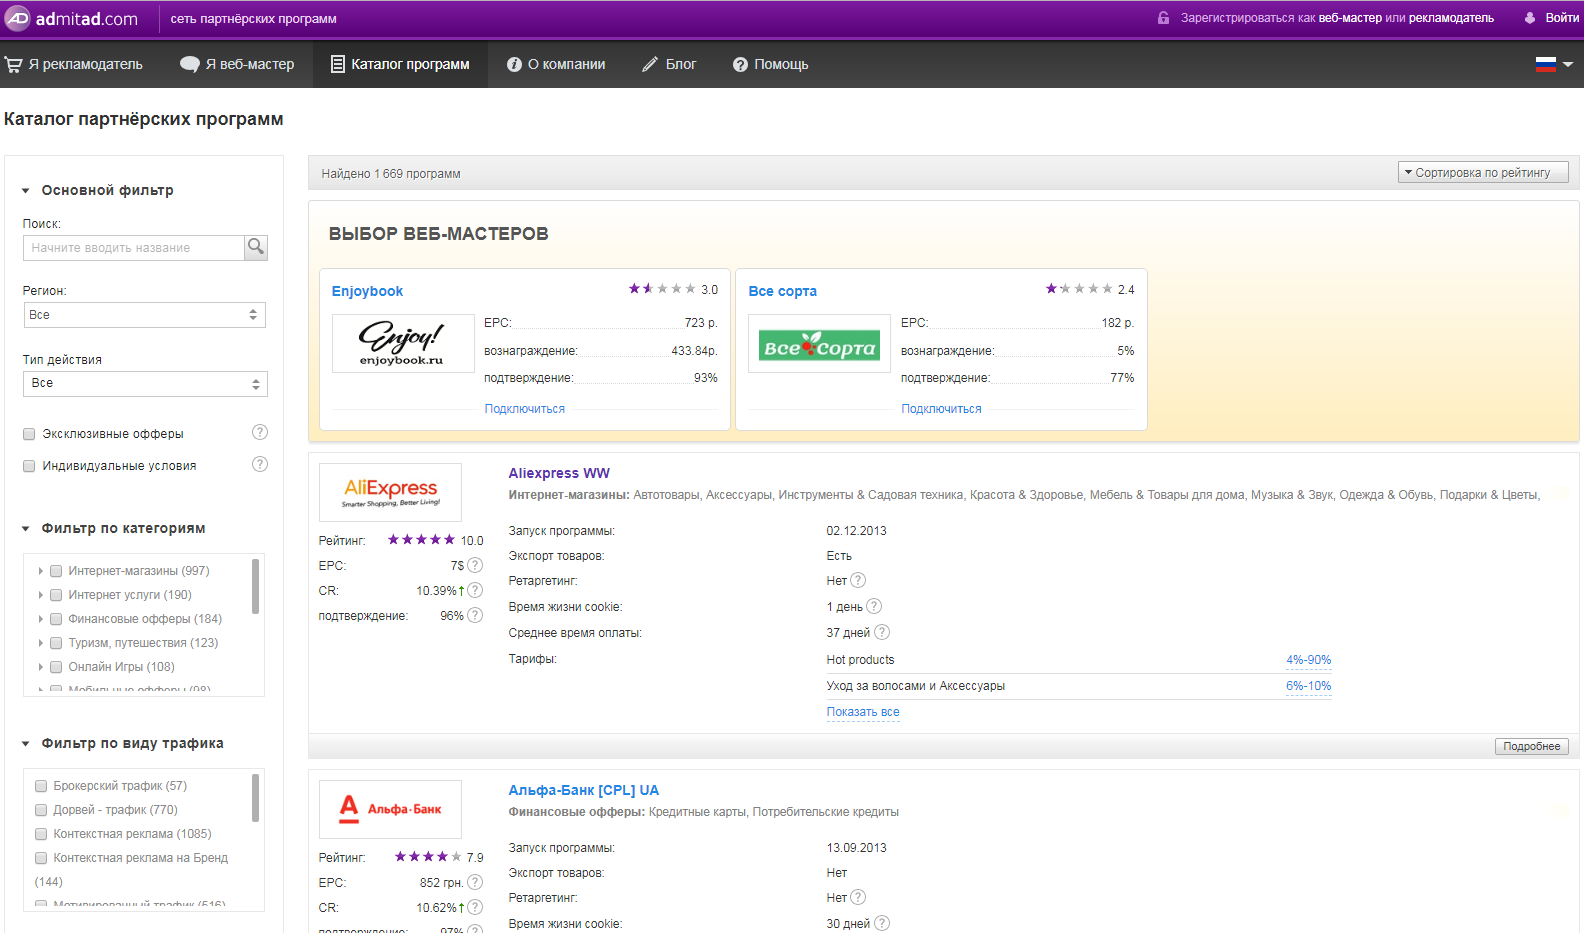Check the Онлайн Игры (108) category
Screen dimensions: 1584x933
pyautogui.click(x=56, y=667)
